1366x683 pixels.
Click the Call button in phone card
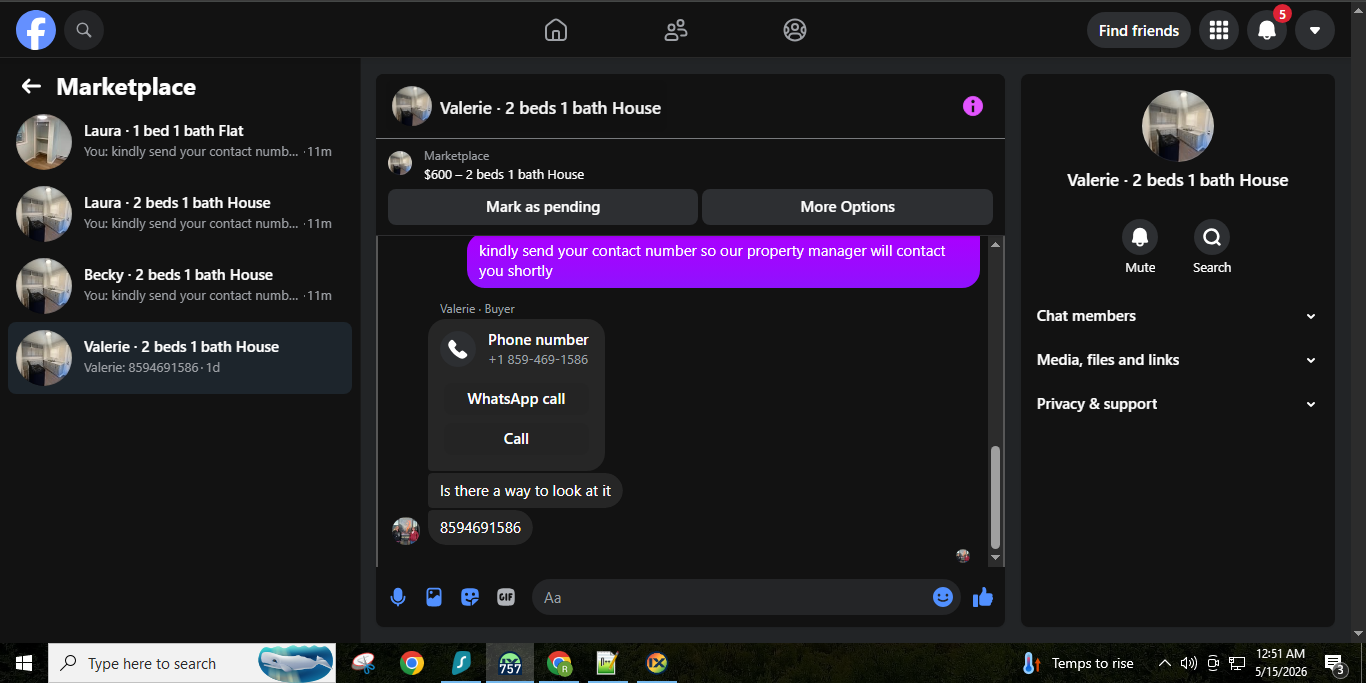pyautogui.click(x=516, y=439)
